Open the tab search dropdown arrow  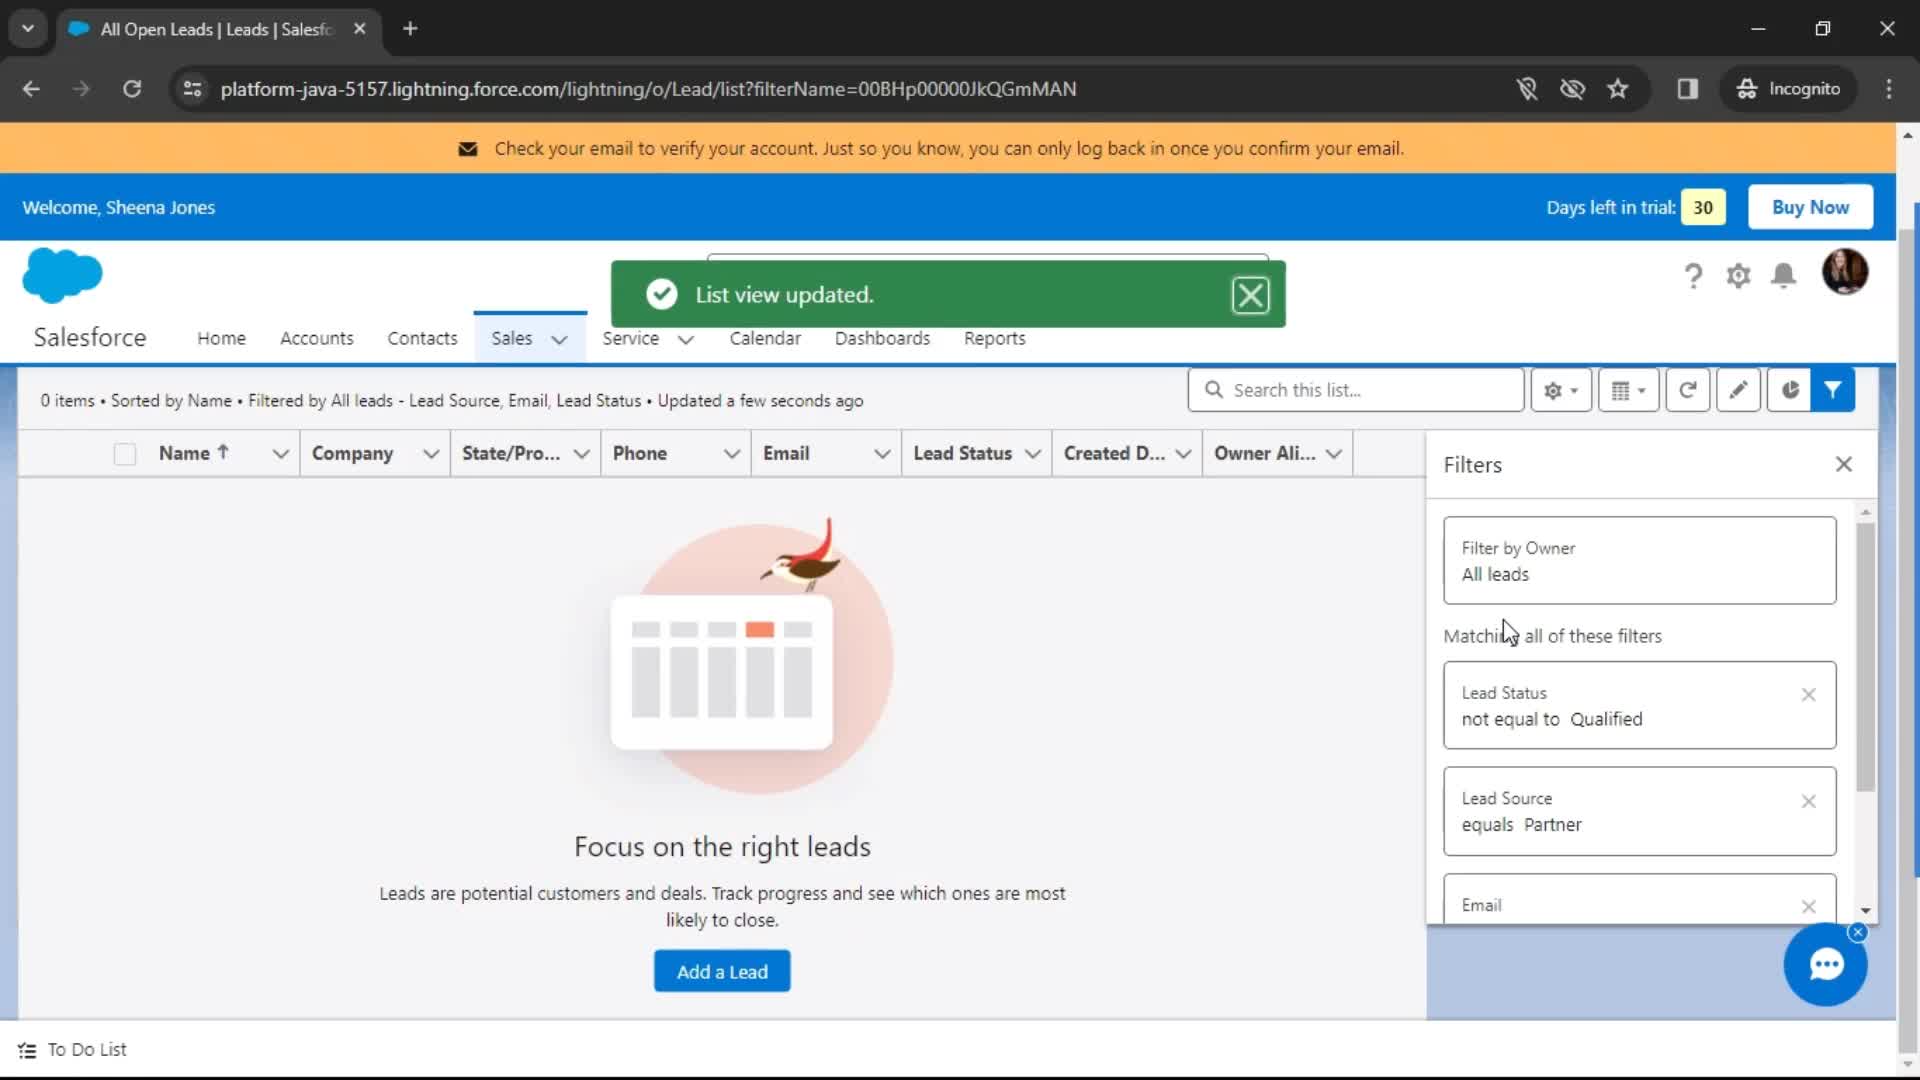click(x=28, y=29)
